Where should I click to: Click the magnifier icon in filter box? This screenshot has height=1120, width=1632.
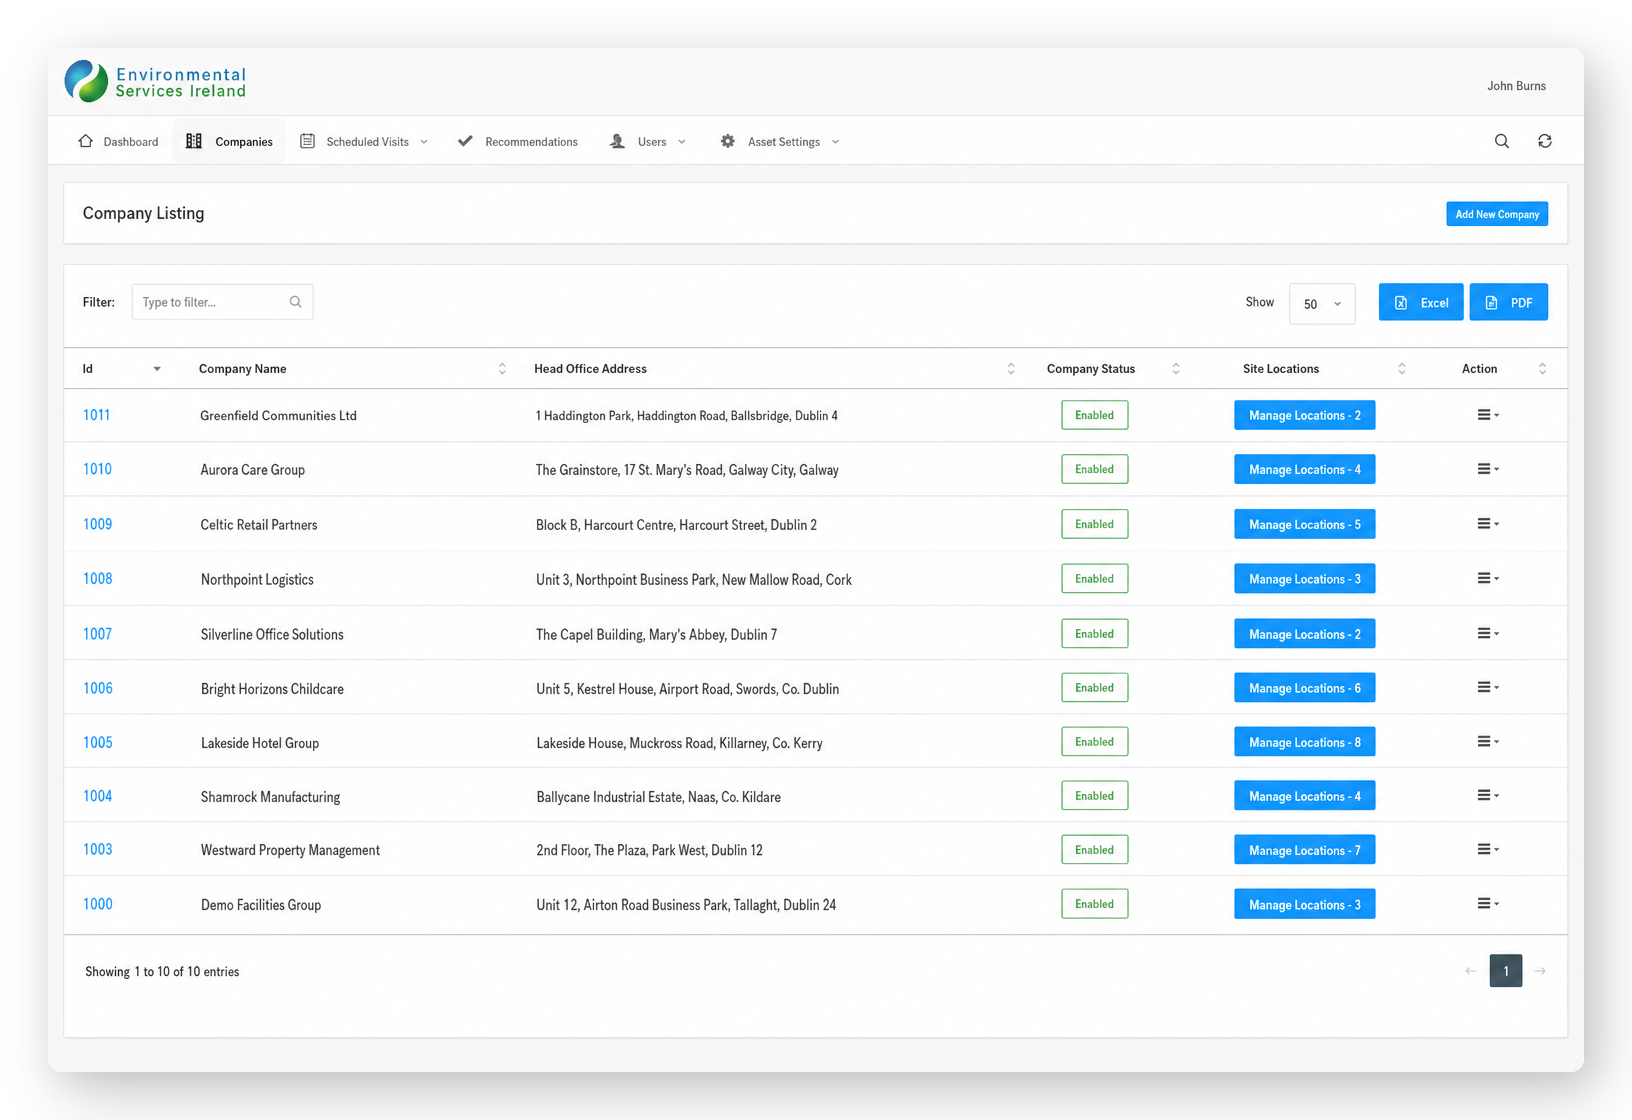point(295,302)
